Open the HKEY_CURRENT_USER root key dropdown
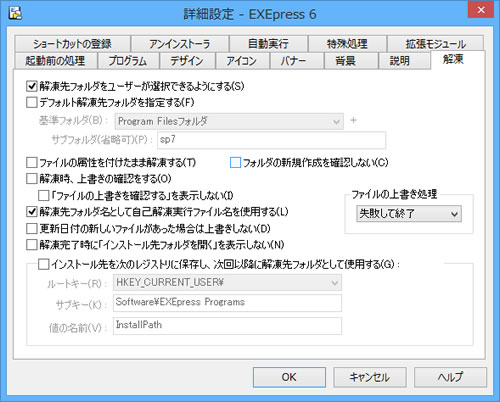Viewport: 500px width, 402px height. 227,283
